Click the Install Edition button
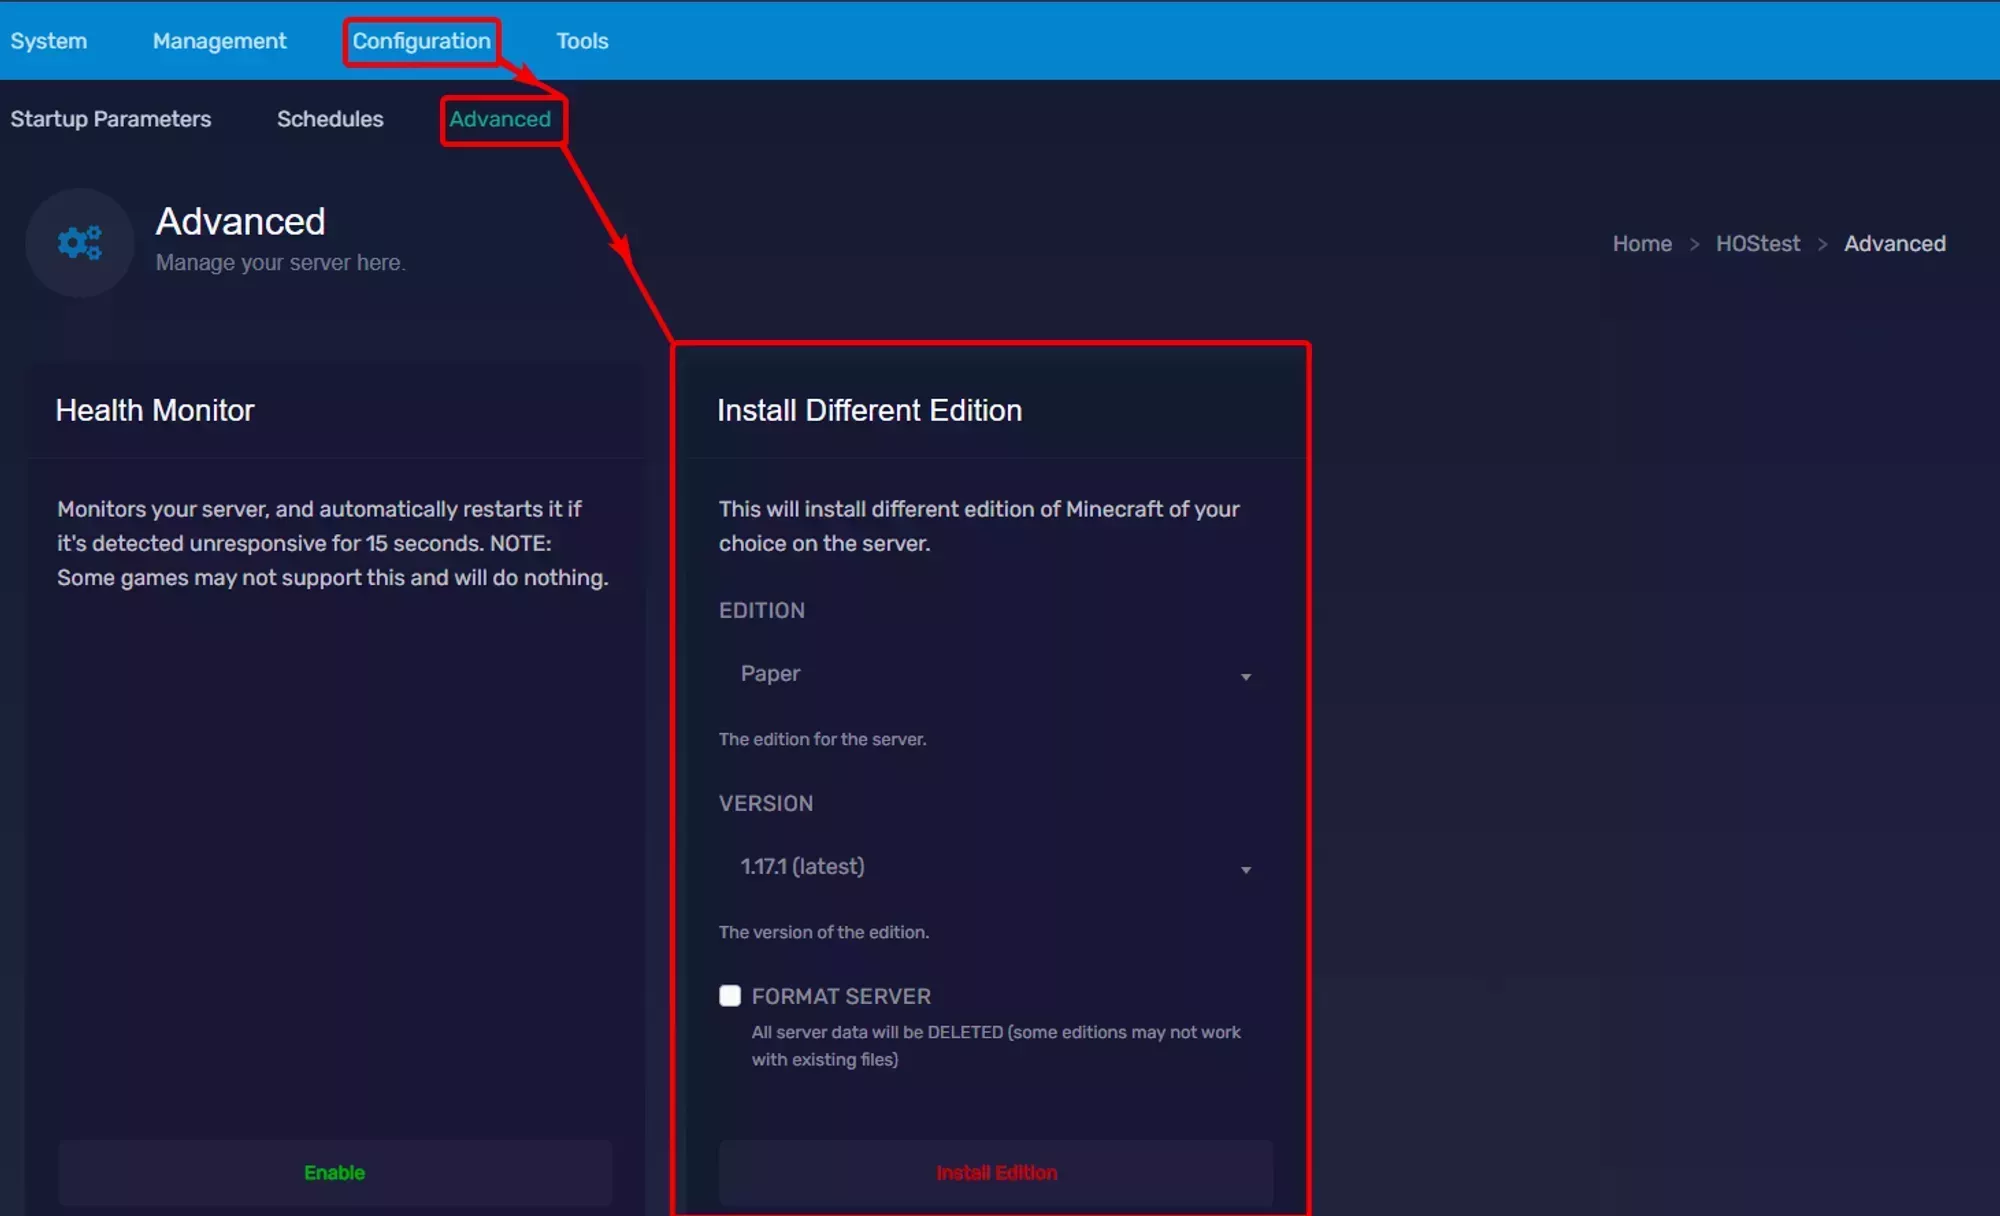Image resolution: width=2000 pixels, height=1216 pixels. tap(996, 1172)
